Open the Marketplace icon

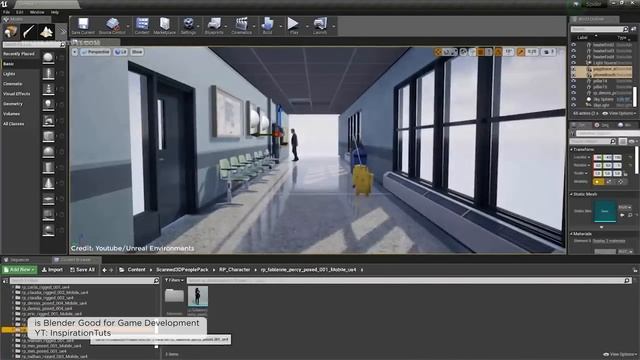coord(164,24)
